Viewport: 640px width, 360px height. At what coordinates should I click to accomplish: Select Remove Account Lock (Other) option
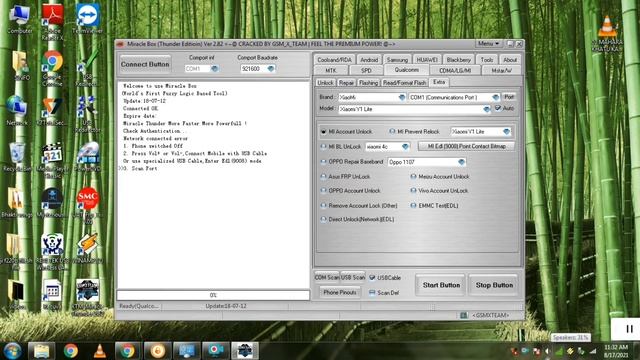point(324,205)
